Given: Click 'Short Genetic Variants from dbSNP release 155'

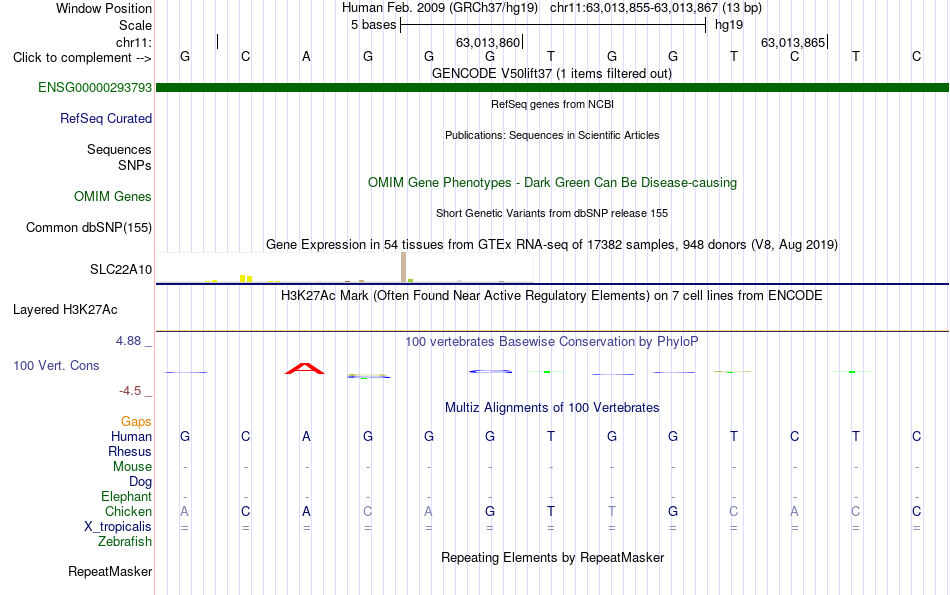Looking at the screenshot, I should click(x=552, y=213).
